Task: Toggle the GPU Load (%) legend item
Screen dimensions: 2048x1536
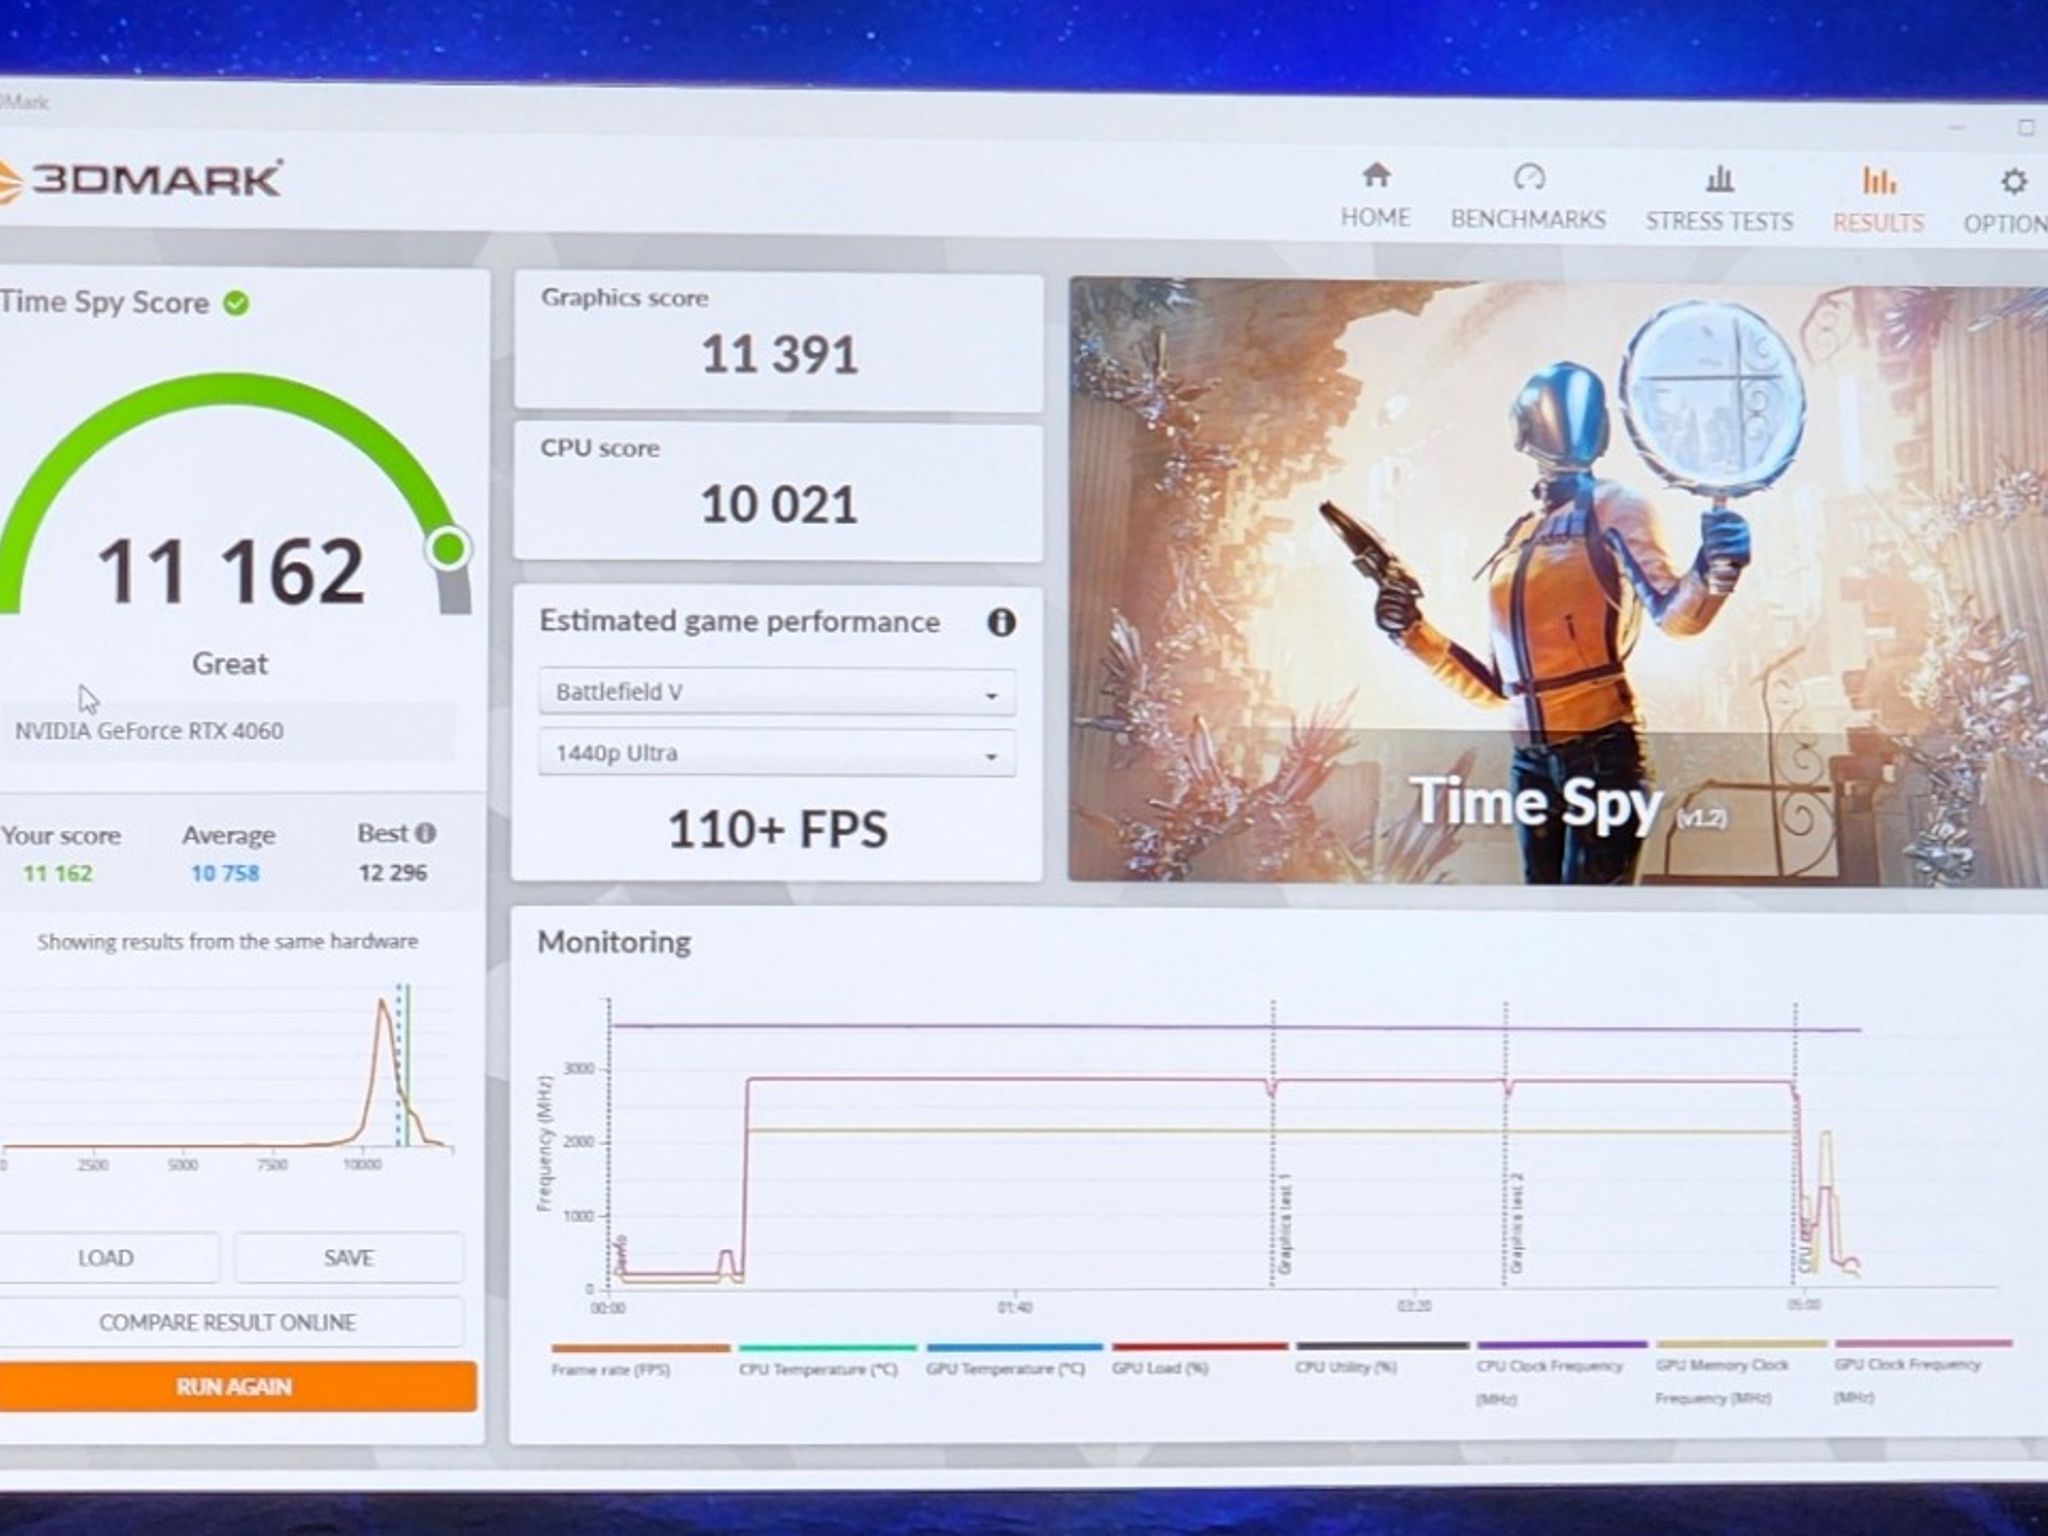Action: pyautogui.click(x=1199, y=1361)
